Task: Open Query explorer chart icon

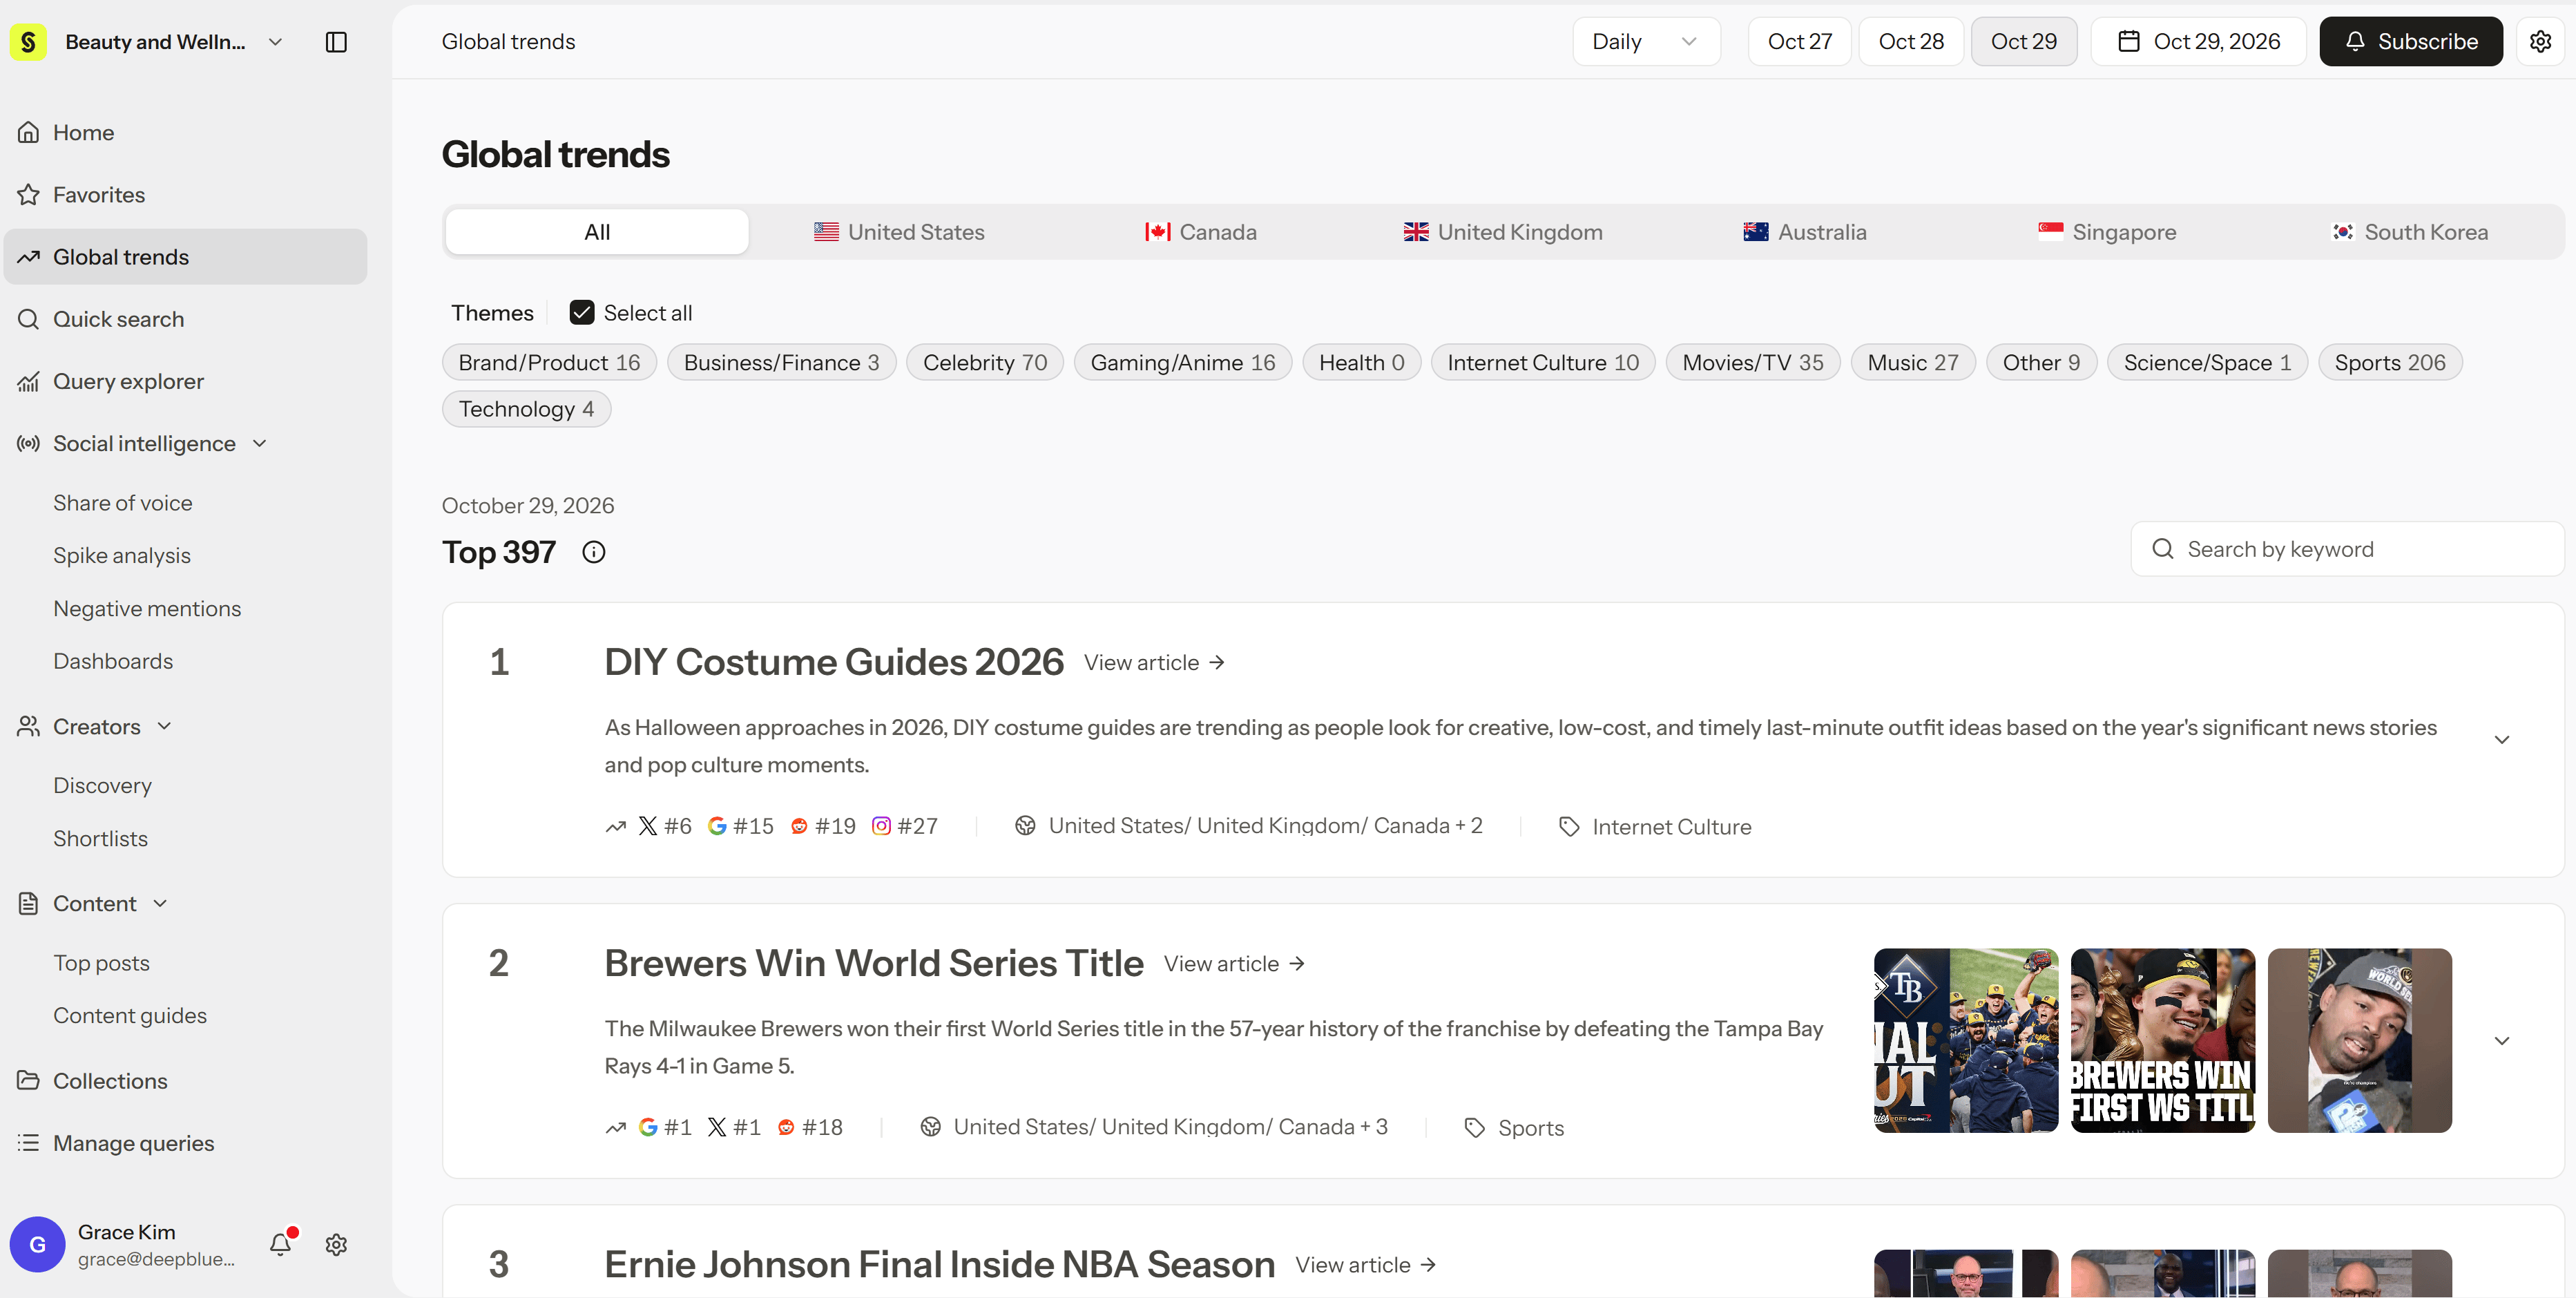Action: (x=28, y=381)
